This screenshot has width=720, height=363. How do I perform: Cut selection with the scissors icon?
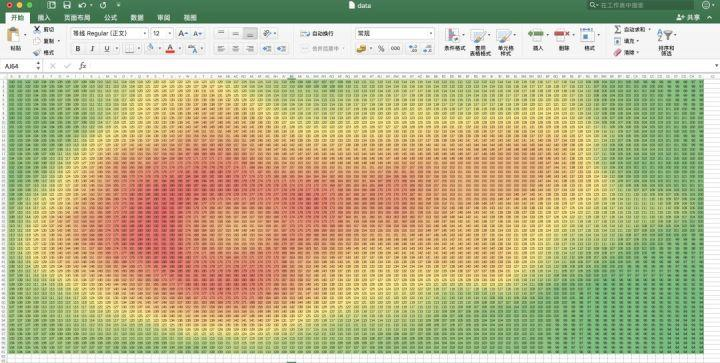pyautogui.click(x=38, y=29)
